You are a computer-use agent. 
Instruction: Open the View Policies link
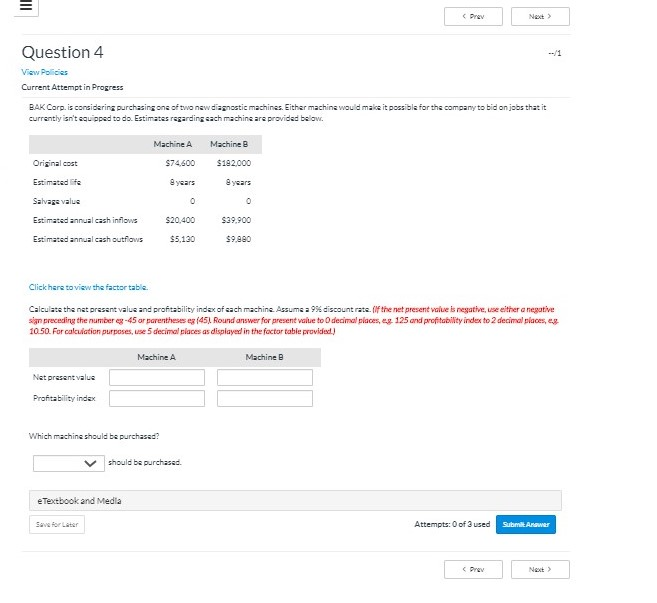click(x=44, y=72)
